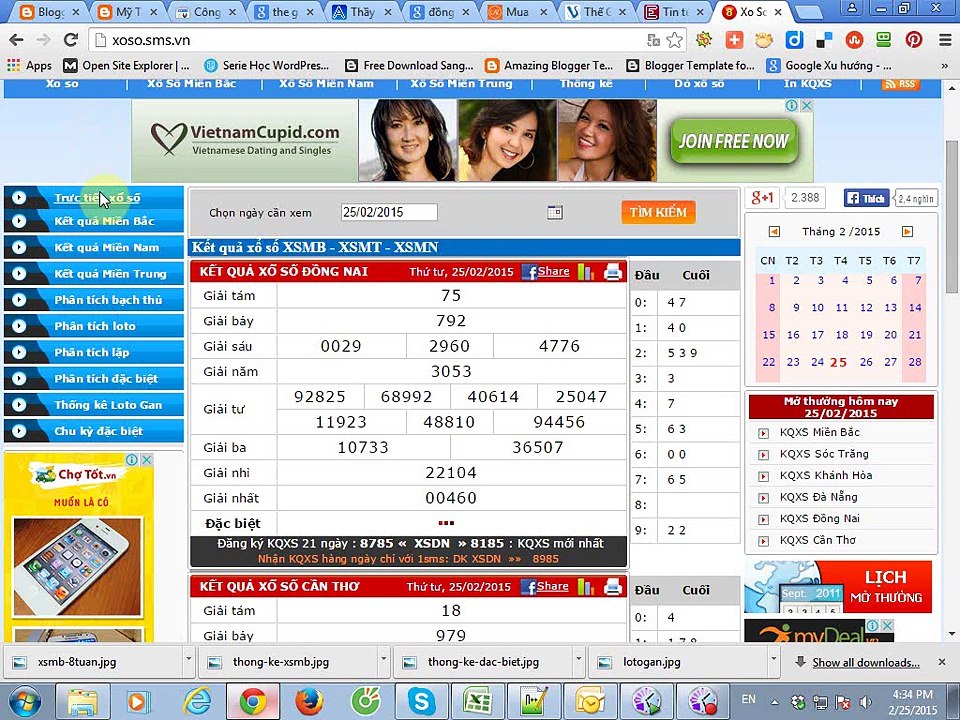Open Internet Explorer from the taskbar
The width and height of the screenshot is (960, 720).
197,701
